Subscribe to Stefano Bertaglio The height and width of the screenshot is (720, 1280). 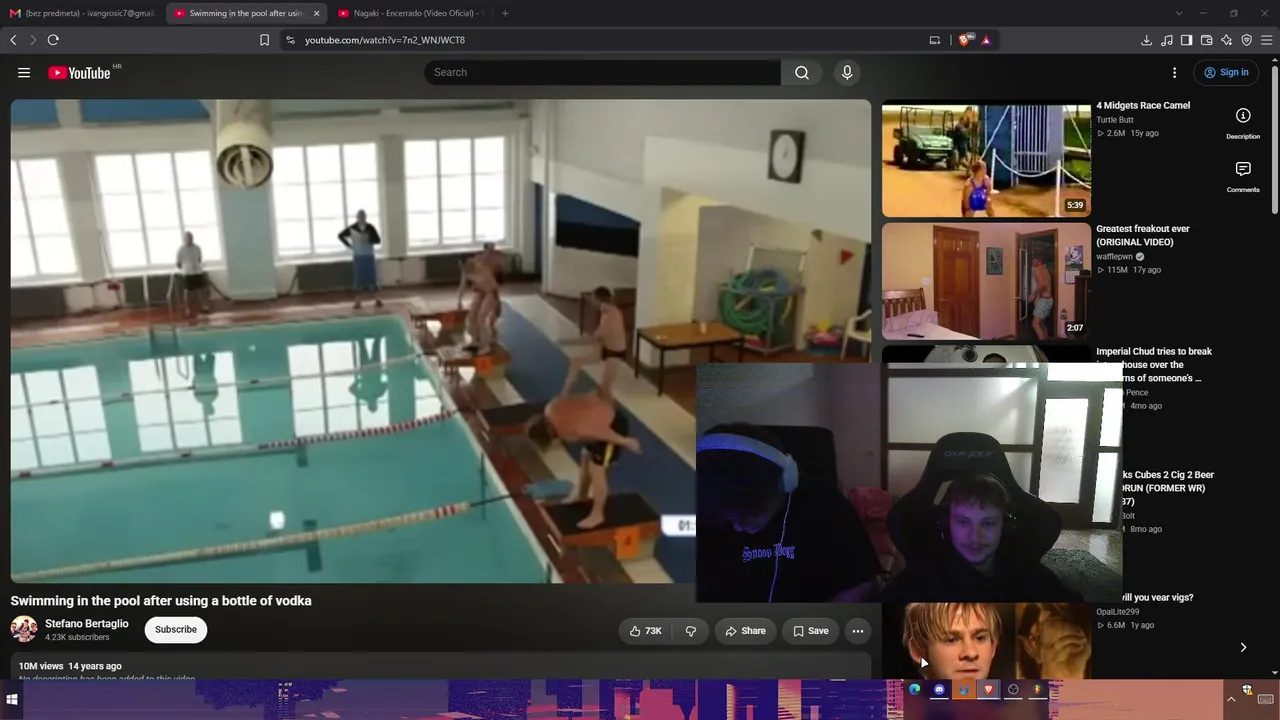coord(176,629)
